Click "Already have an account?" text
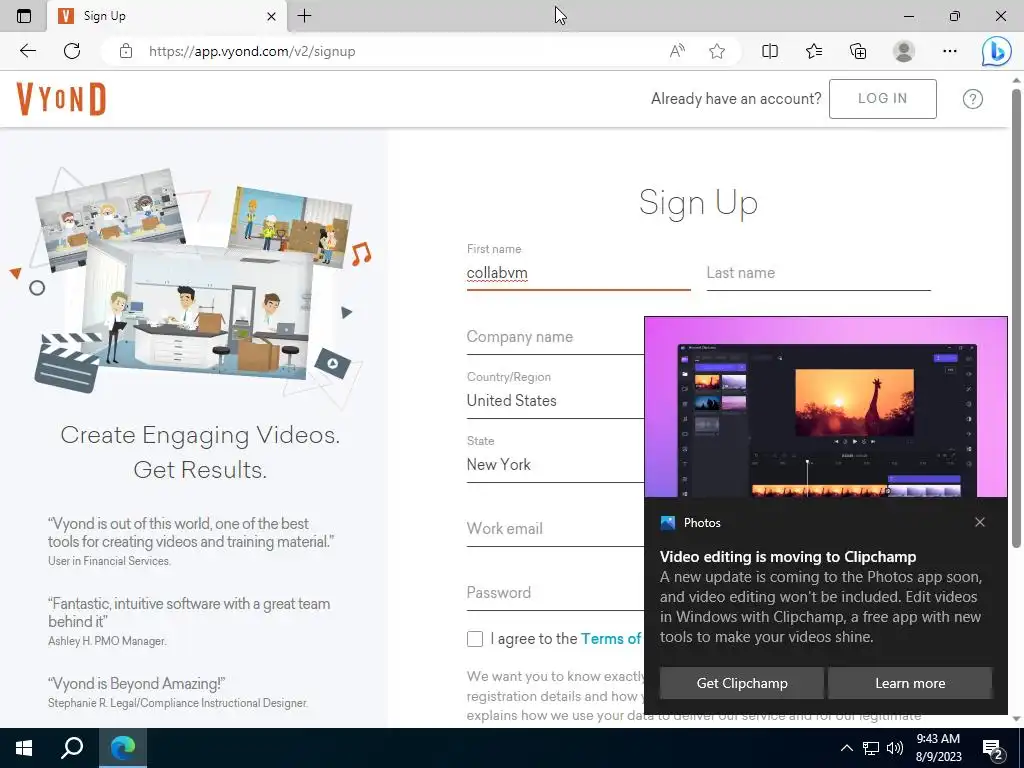Screen dimensions: 1024x768 pyautogui.click(x=736, y=99)
